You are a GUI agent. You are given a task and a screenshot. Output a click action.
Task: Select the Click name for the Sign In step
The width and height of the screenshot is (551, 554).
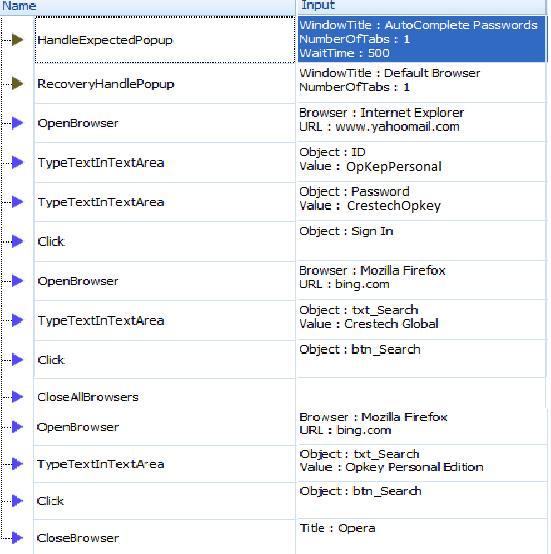click(165, 241)
